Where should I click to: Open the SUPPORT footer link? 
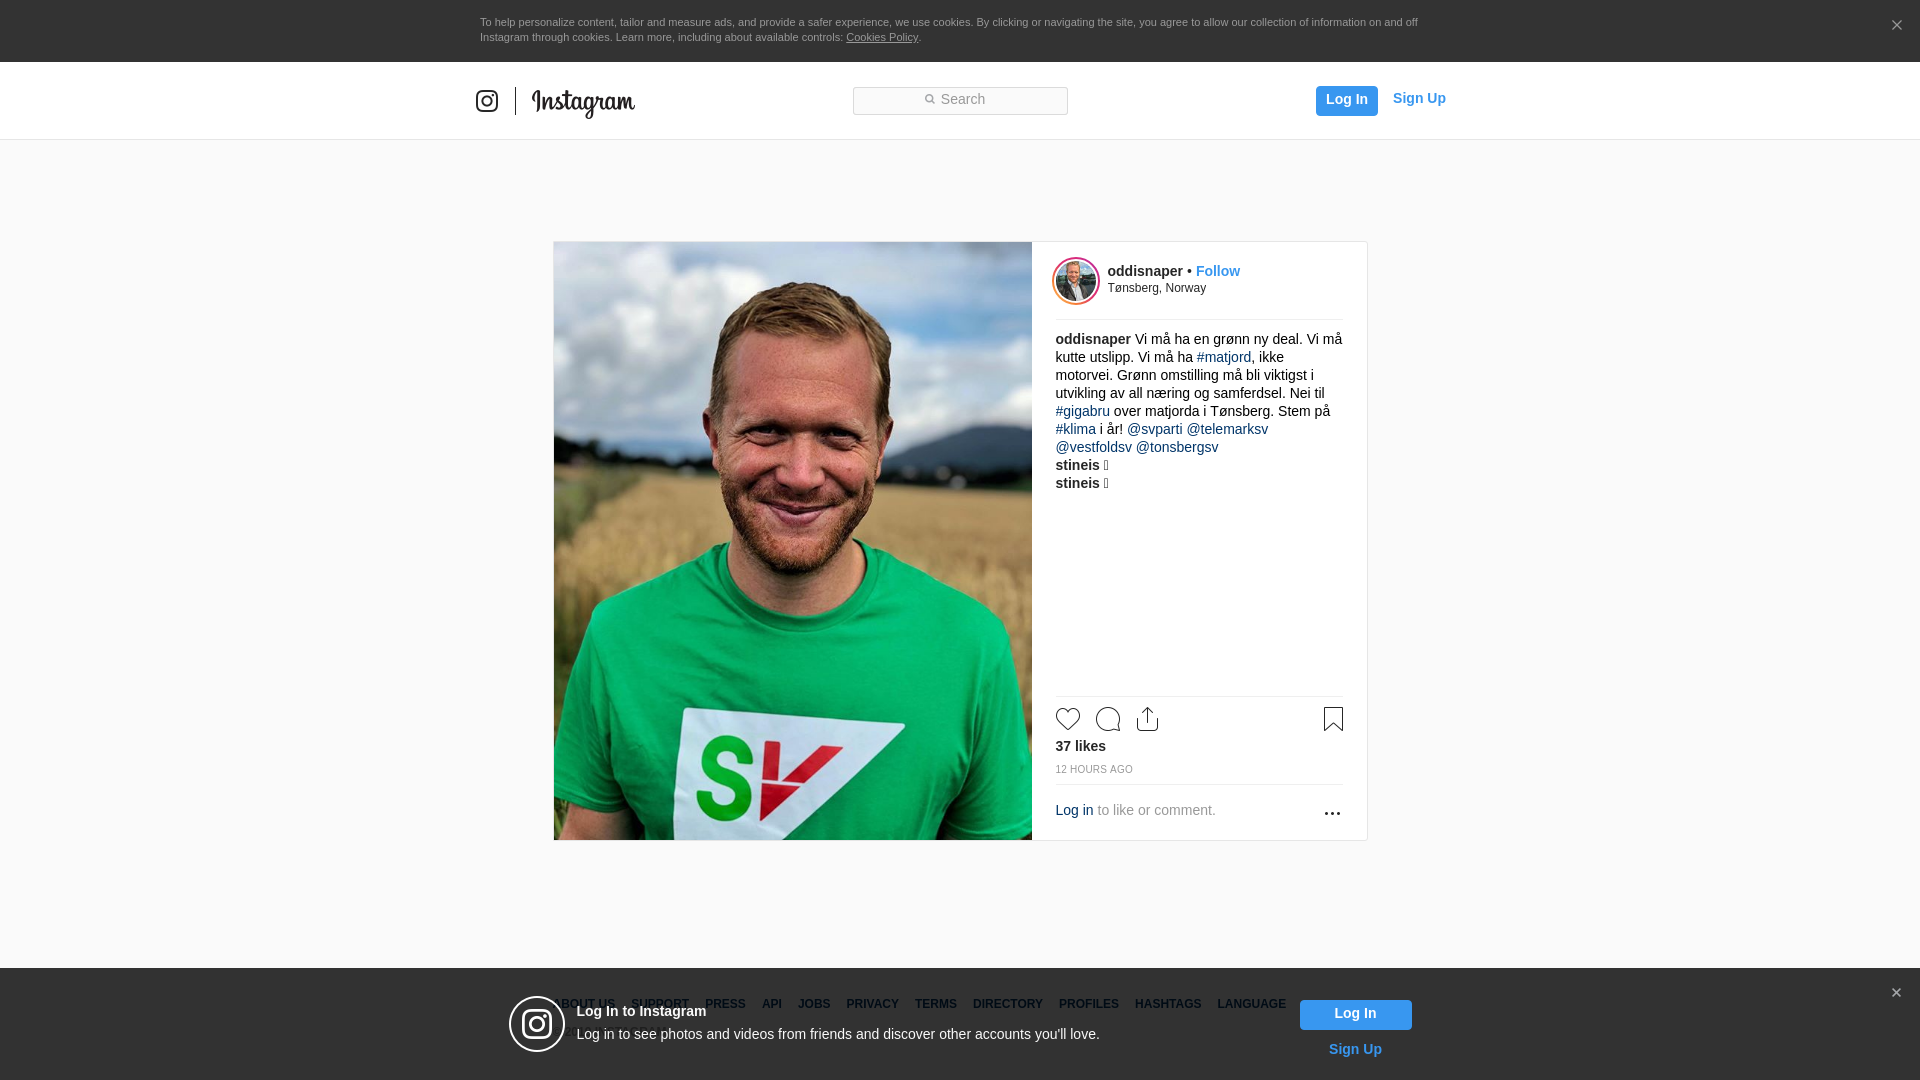[x=660, y=1004]
